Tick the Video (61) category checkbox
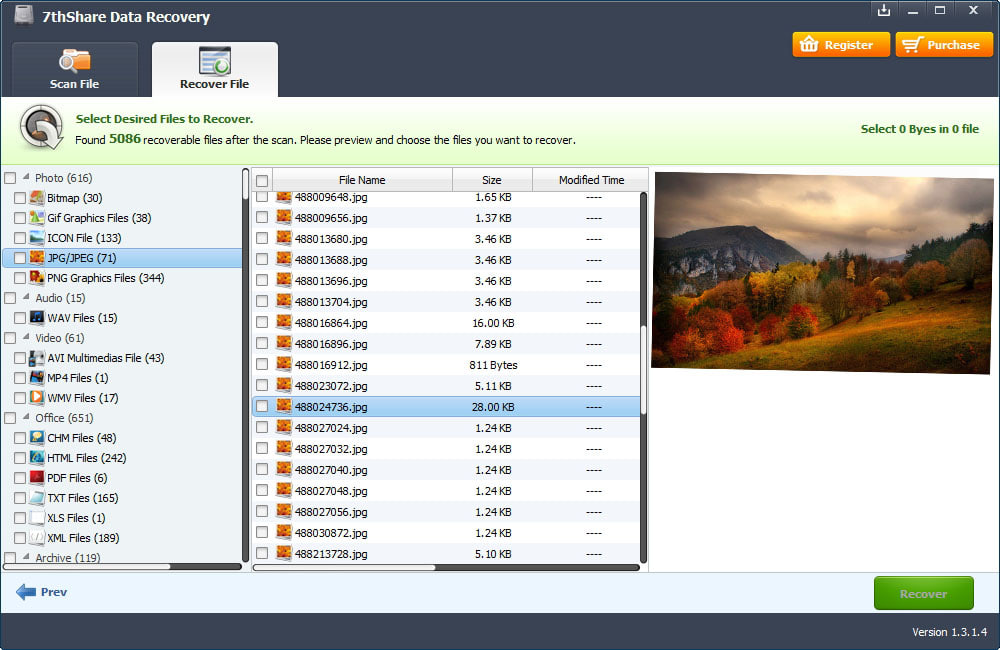 point(10,338)
